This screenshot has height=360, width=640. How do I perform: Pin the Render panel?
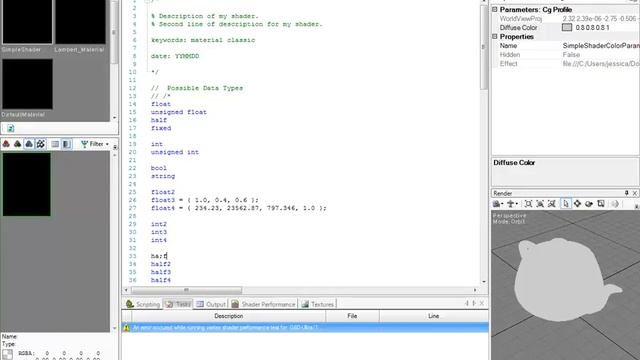coord(627,193)
